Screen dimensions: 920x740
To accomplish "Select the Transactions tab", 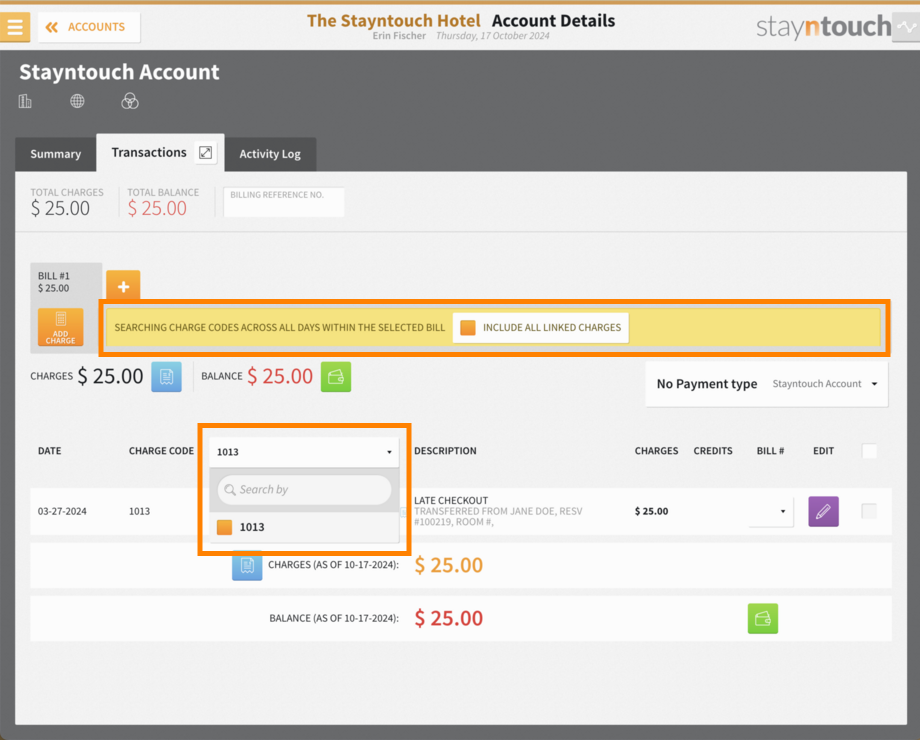I will tap(149, 153).
